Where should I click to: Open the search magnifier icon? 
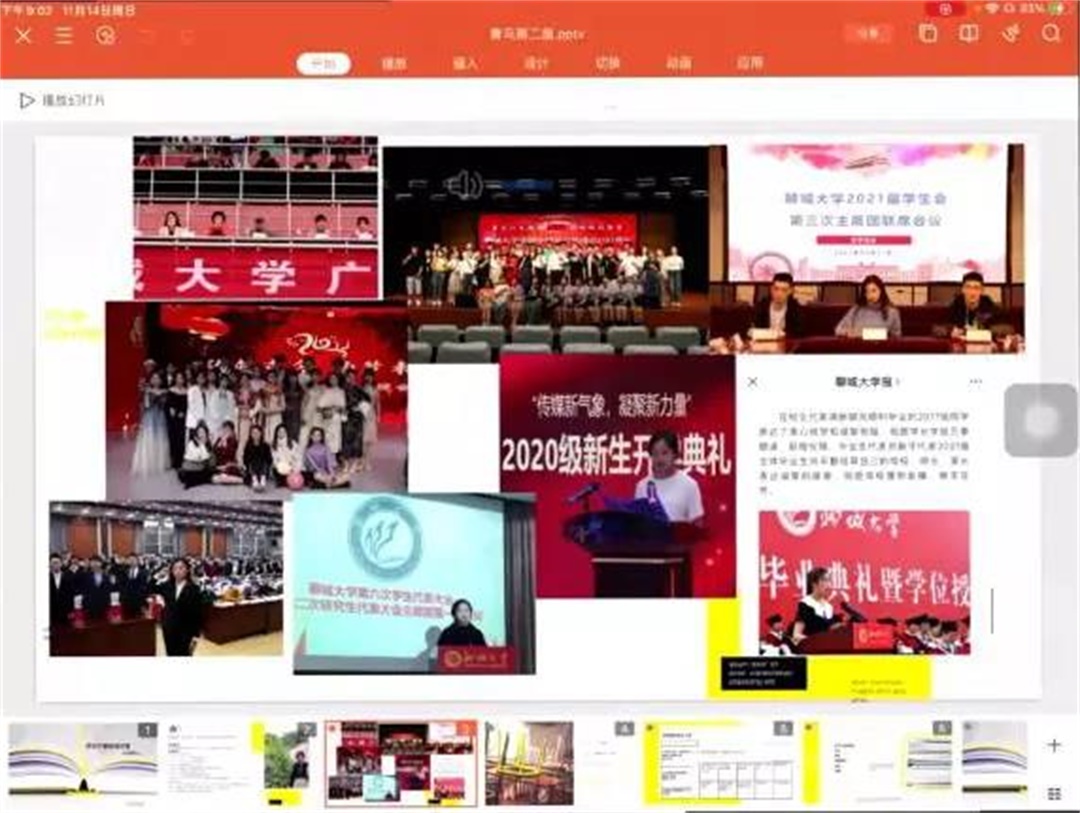[x=1051, y=33]
